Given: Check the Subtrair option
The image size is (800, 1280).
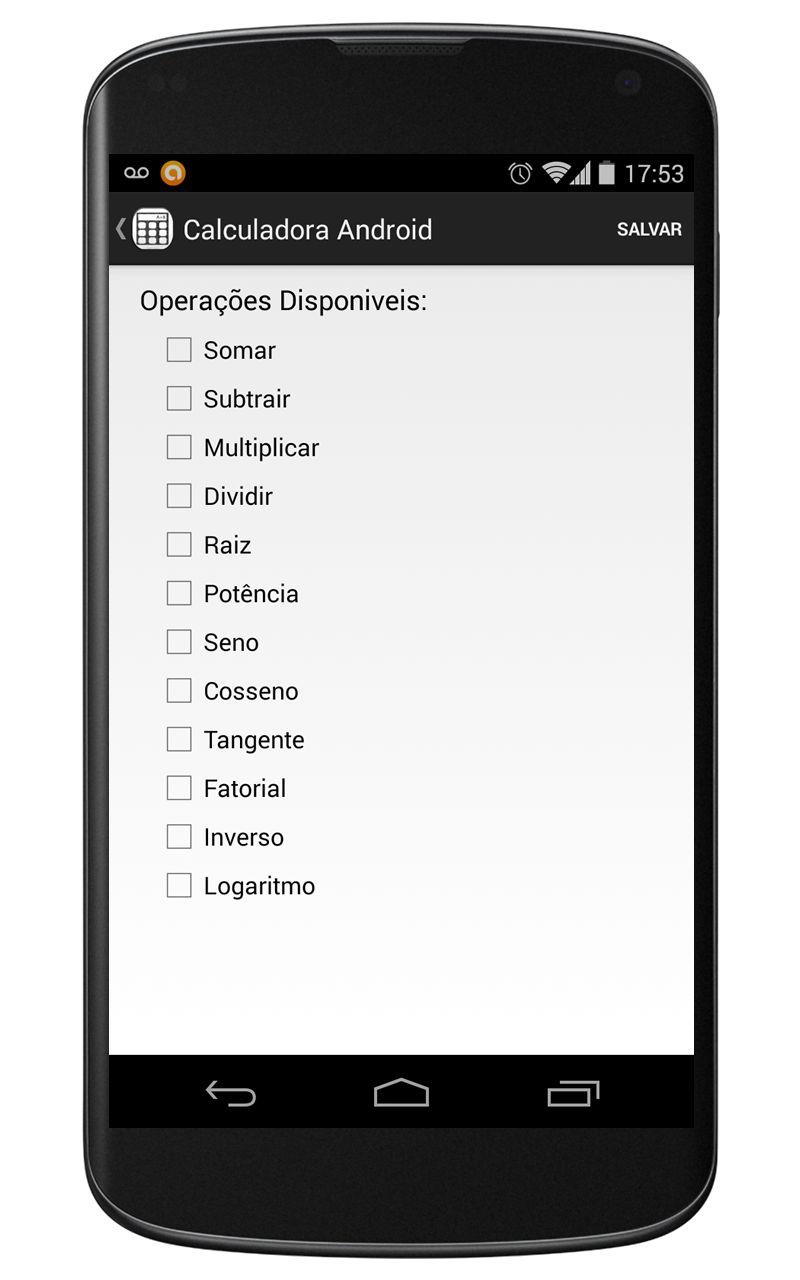Looking at the screenshot, I should tap(178, 398).
